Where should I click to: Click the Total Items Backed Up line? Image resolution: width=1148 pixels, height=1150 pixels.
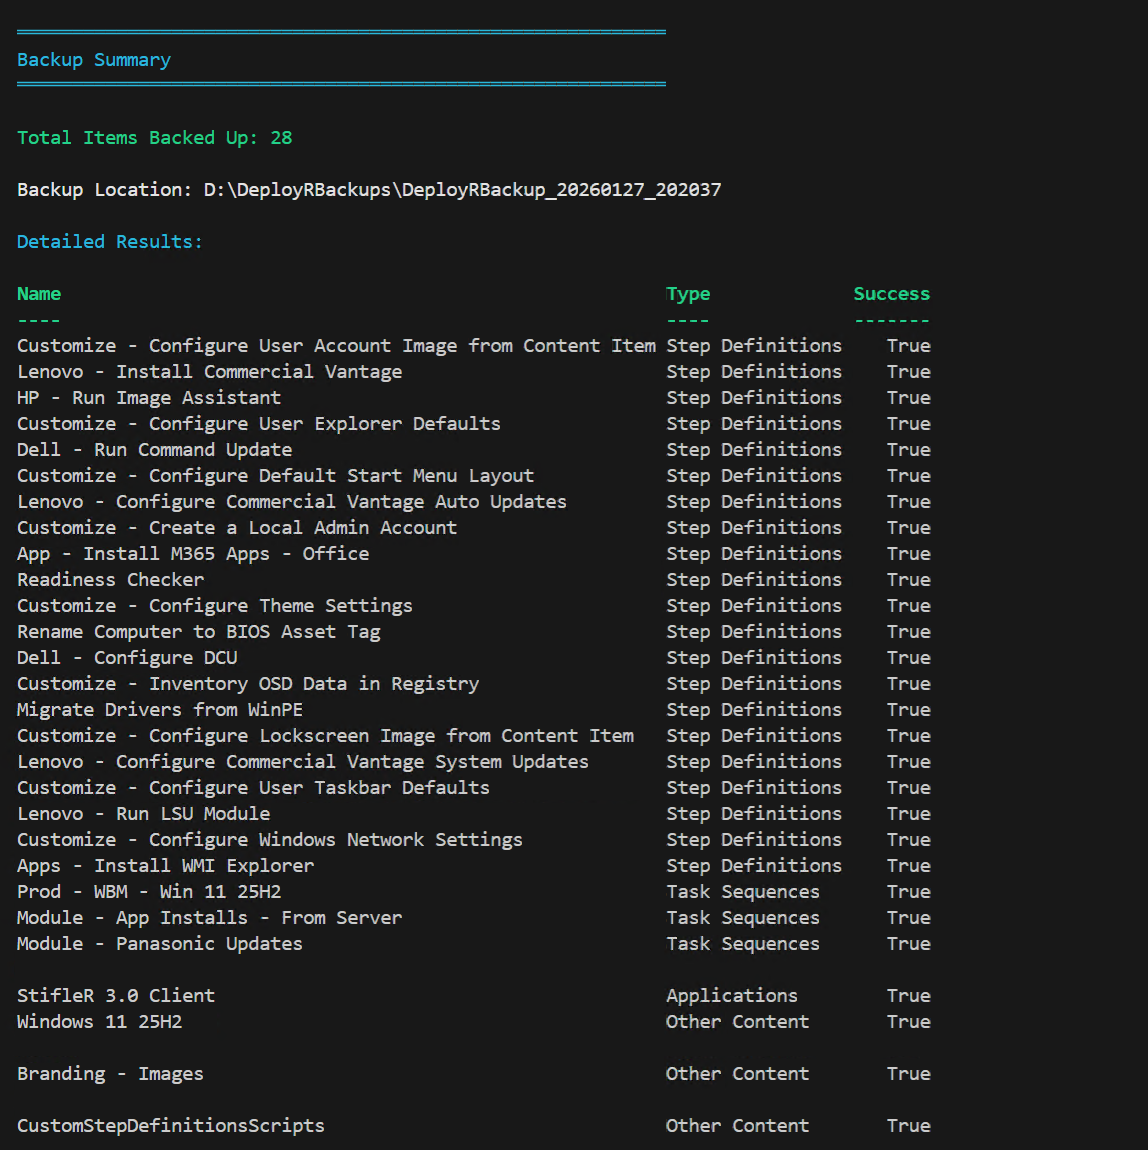tap(154, 138)
